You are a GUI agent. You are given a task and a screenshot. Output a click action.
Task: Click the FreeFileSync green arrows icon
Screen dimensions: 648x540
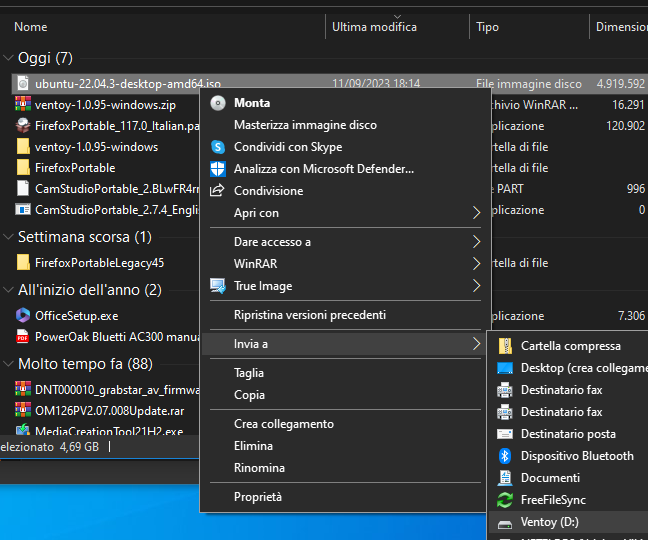tap(505, 500)
